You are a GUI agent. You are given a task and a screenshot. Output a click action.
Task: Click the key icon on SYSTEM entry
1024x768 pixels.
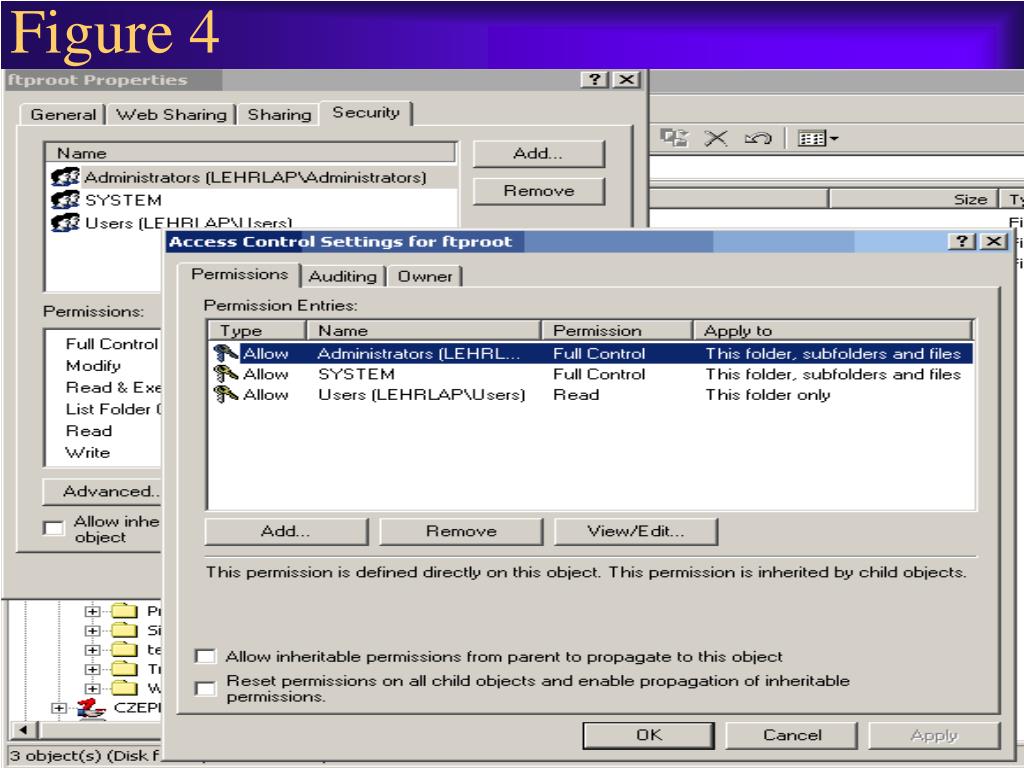(225, 374)
